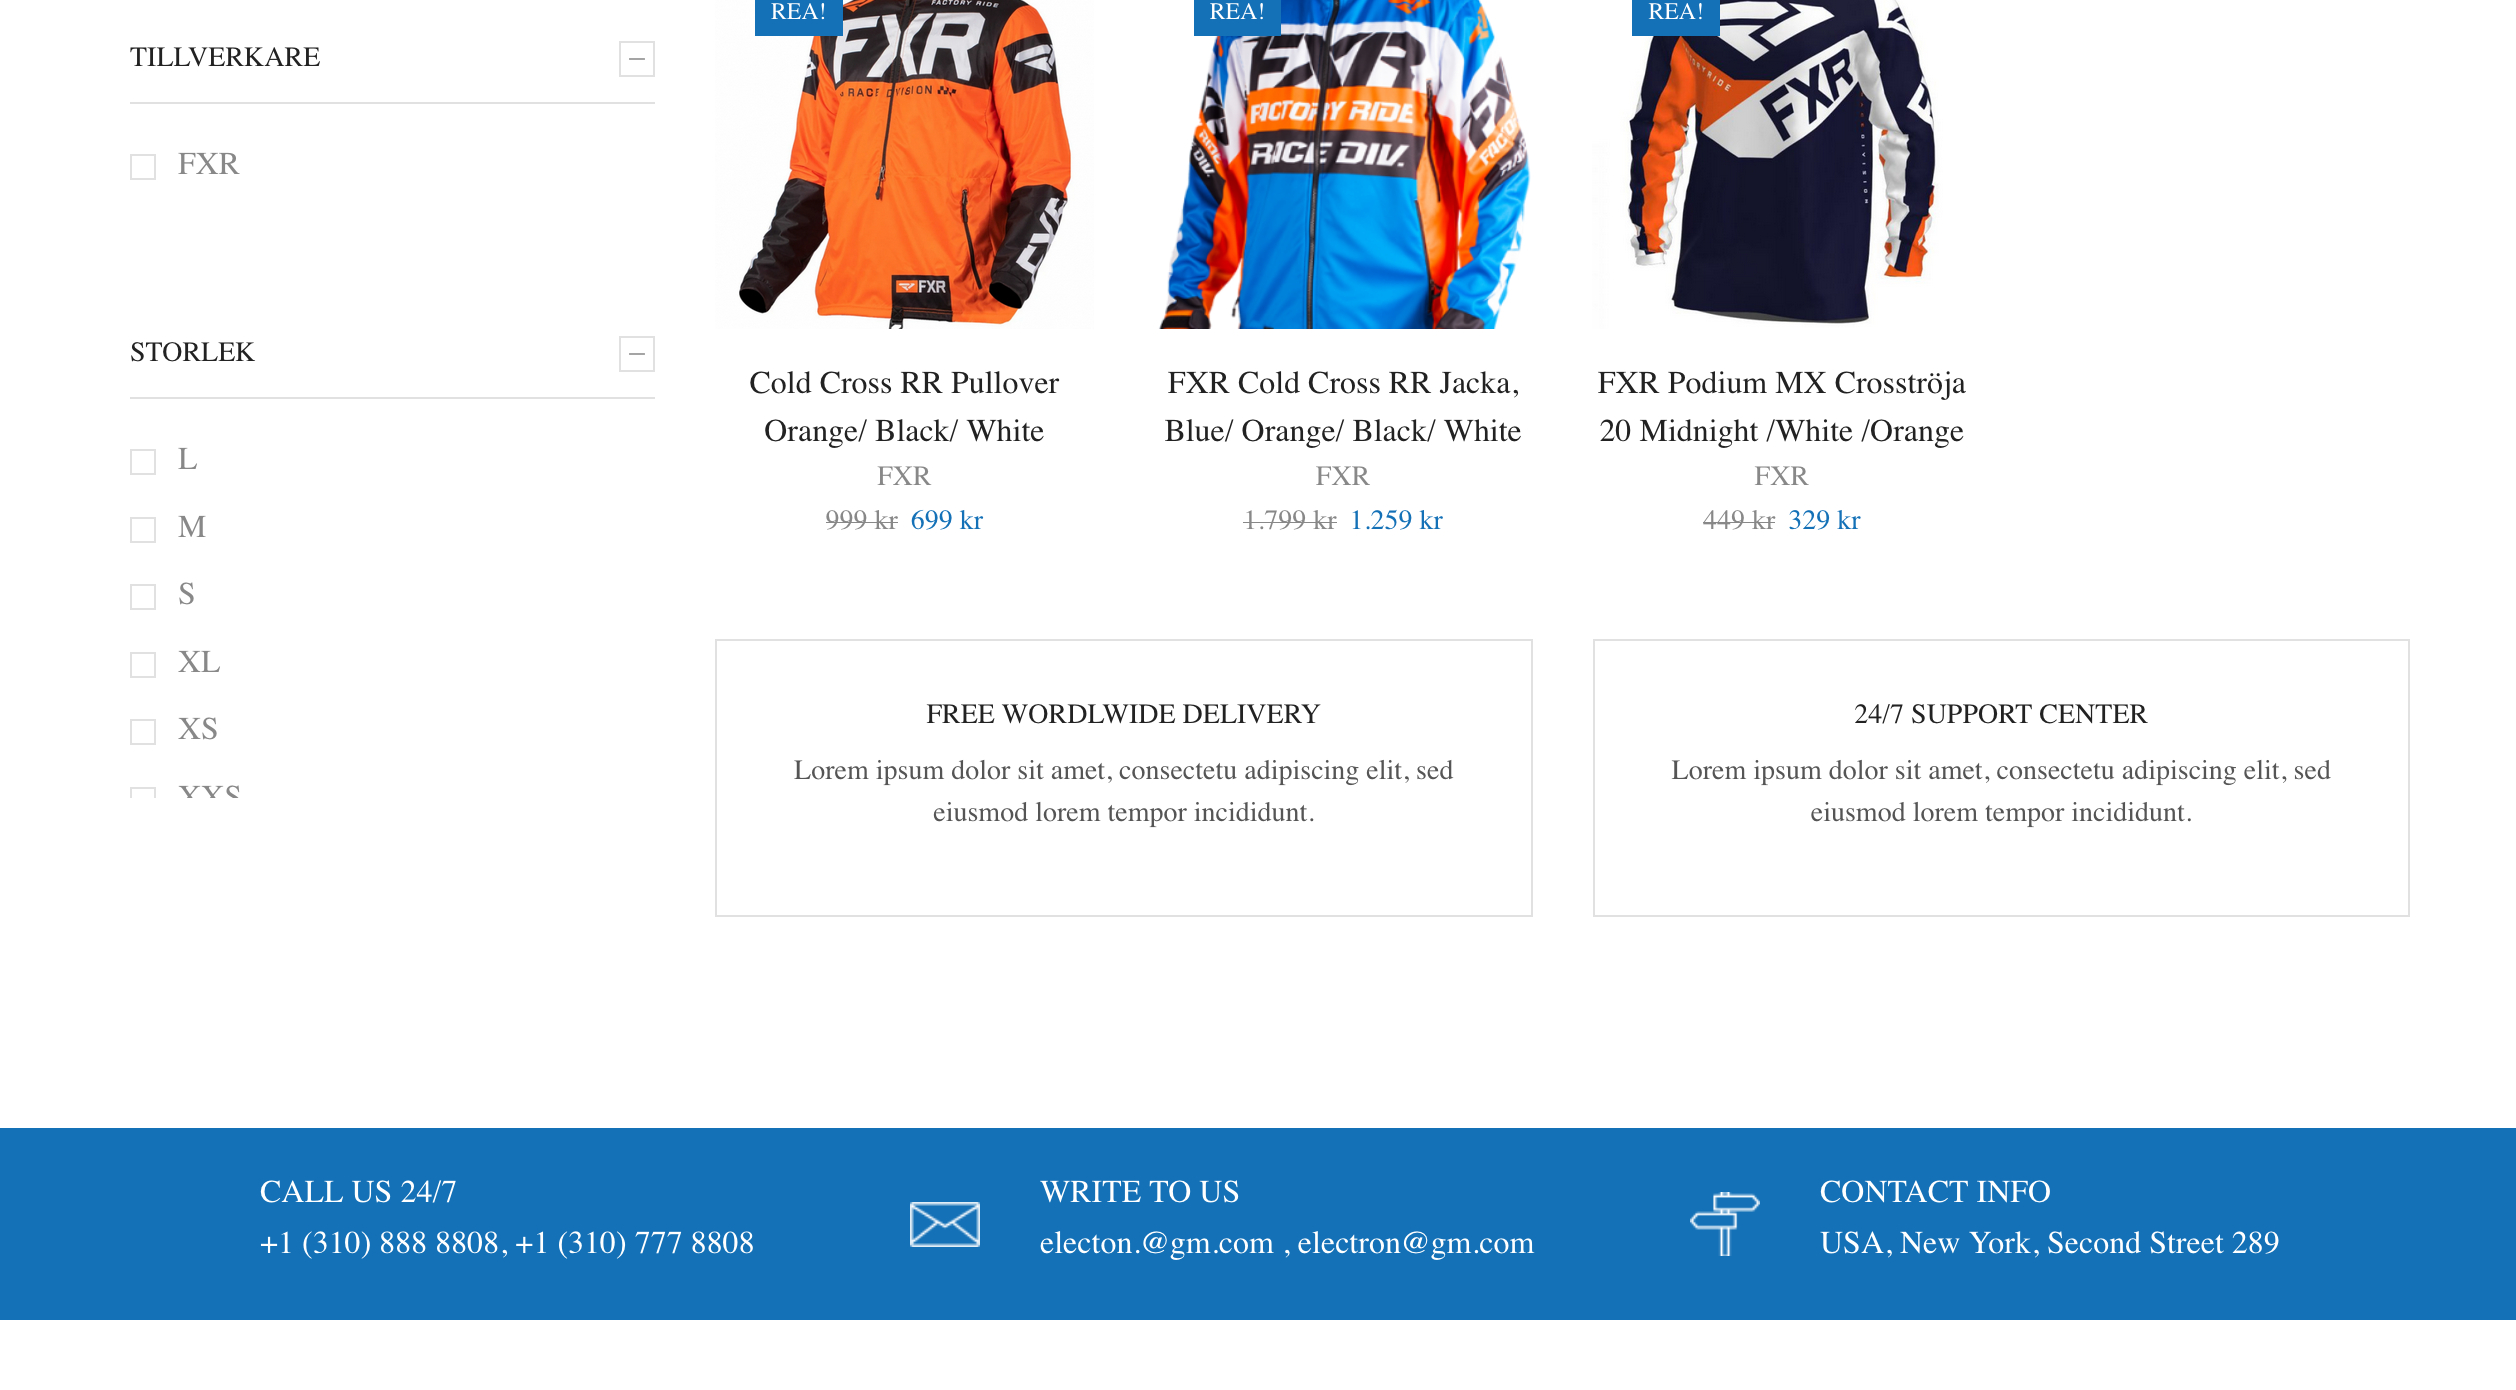Open Cold Cross RR Pullover product title
The height and width of the screenshot is (1390, 2516).
point(904,407)
